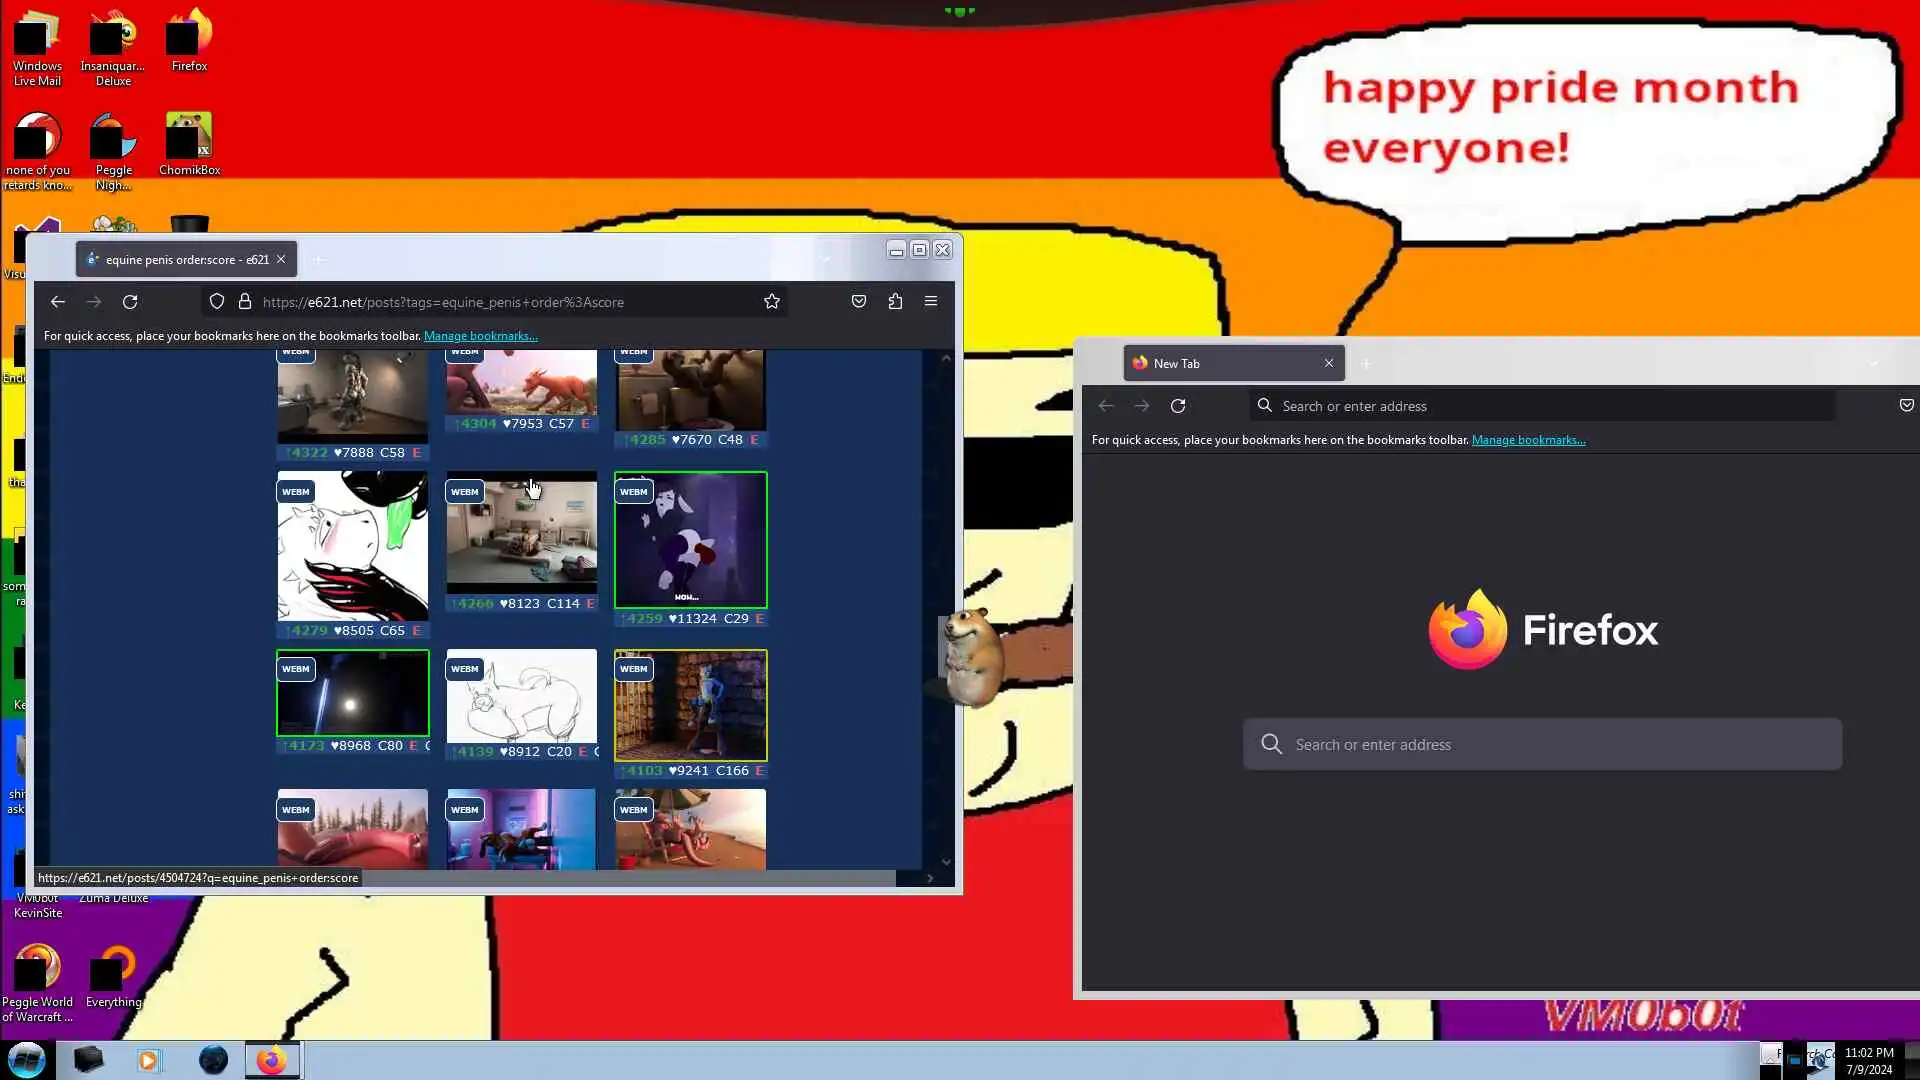Click Manage bookmarks link in left window
1920x1080 pixels.
pyautogui.click(x=480, y=336)
